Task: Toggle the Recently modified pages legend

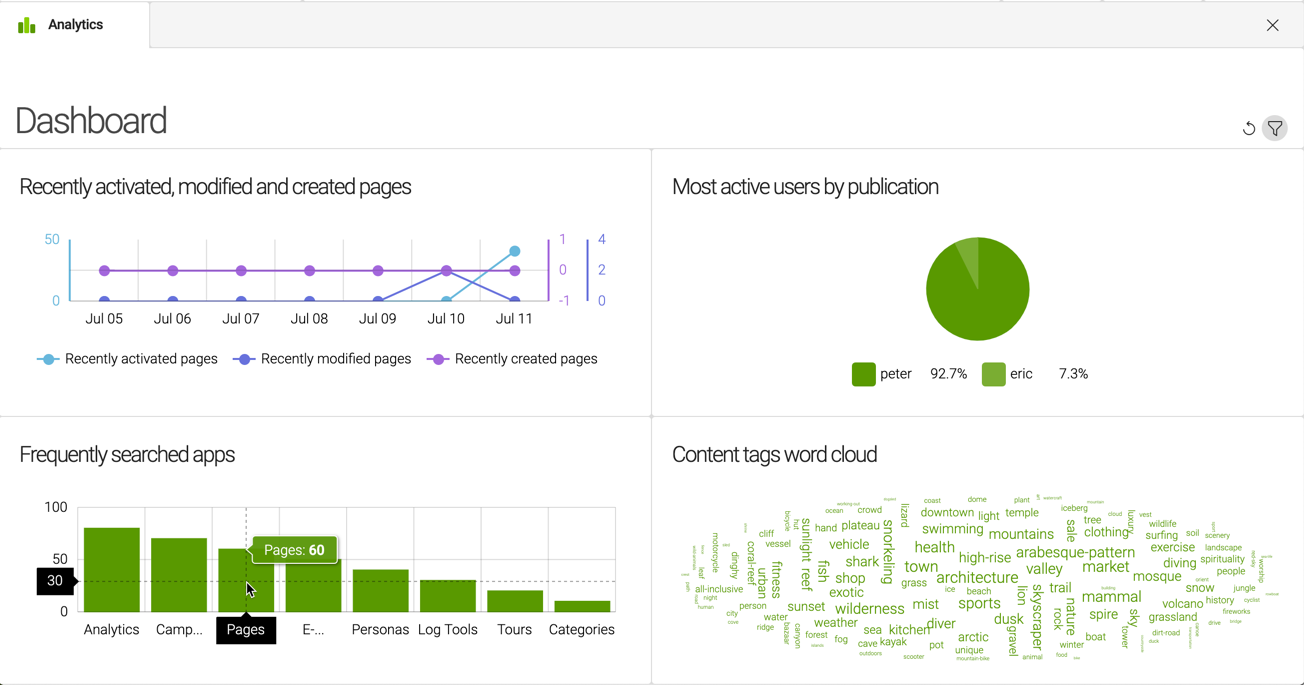Action: 322,358
